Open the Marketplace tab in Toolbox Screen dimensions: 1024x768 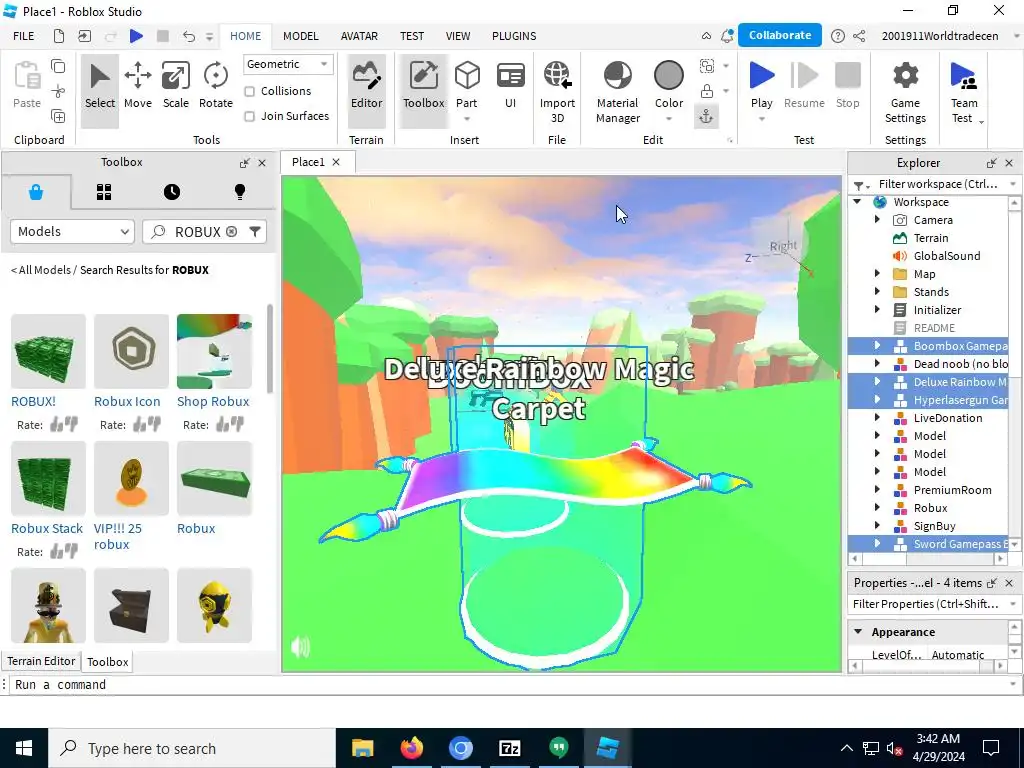coord(36,192)
